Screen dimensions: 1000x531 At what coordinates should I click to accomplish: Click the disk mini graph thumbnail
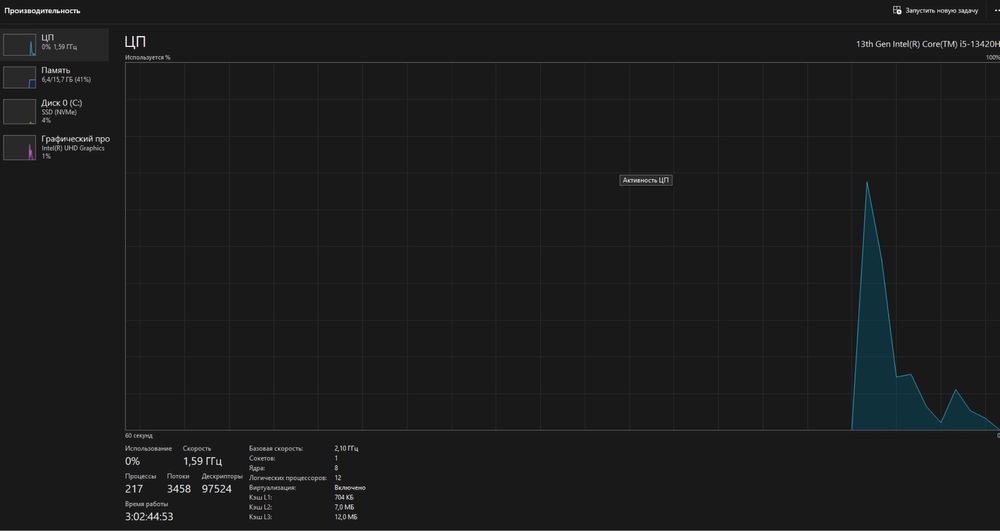[x=20, y=112]
